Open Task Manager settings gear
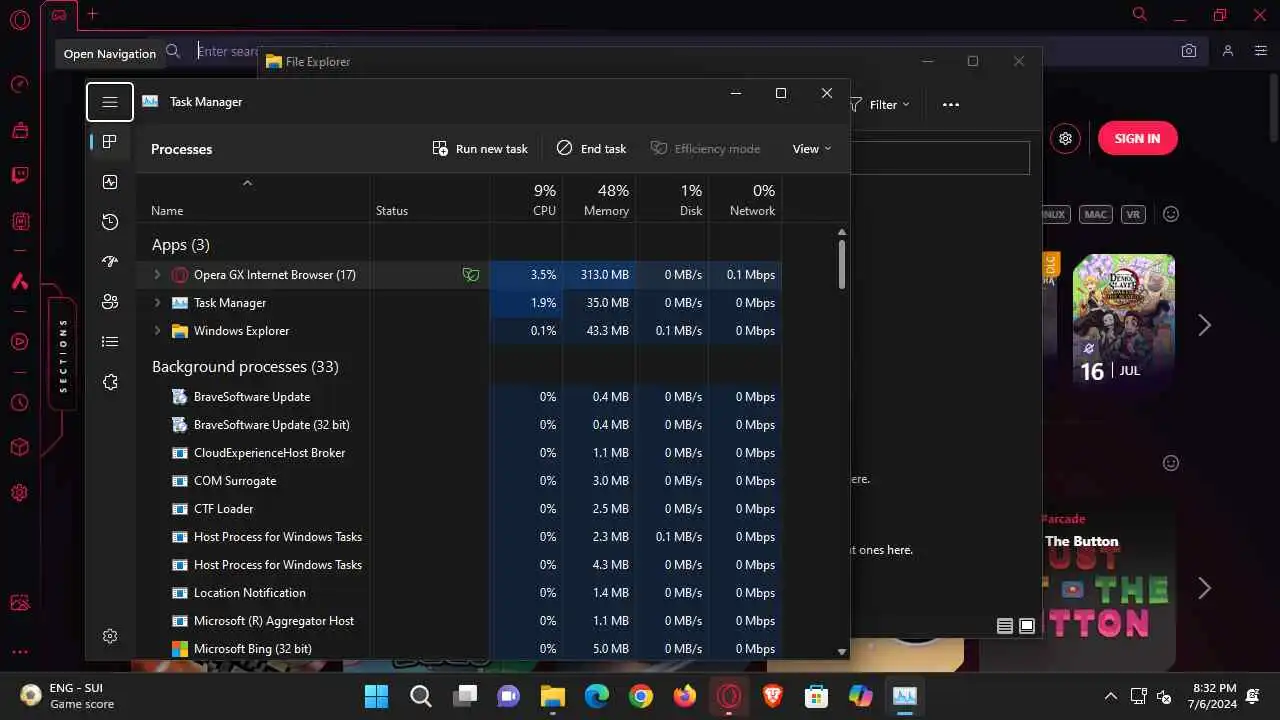The width and height of the screenshot is (1280, 720). point(110,636)
